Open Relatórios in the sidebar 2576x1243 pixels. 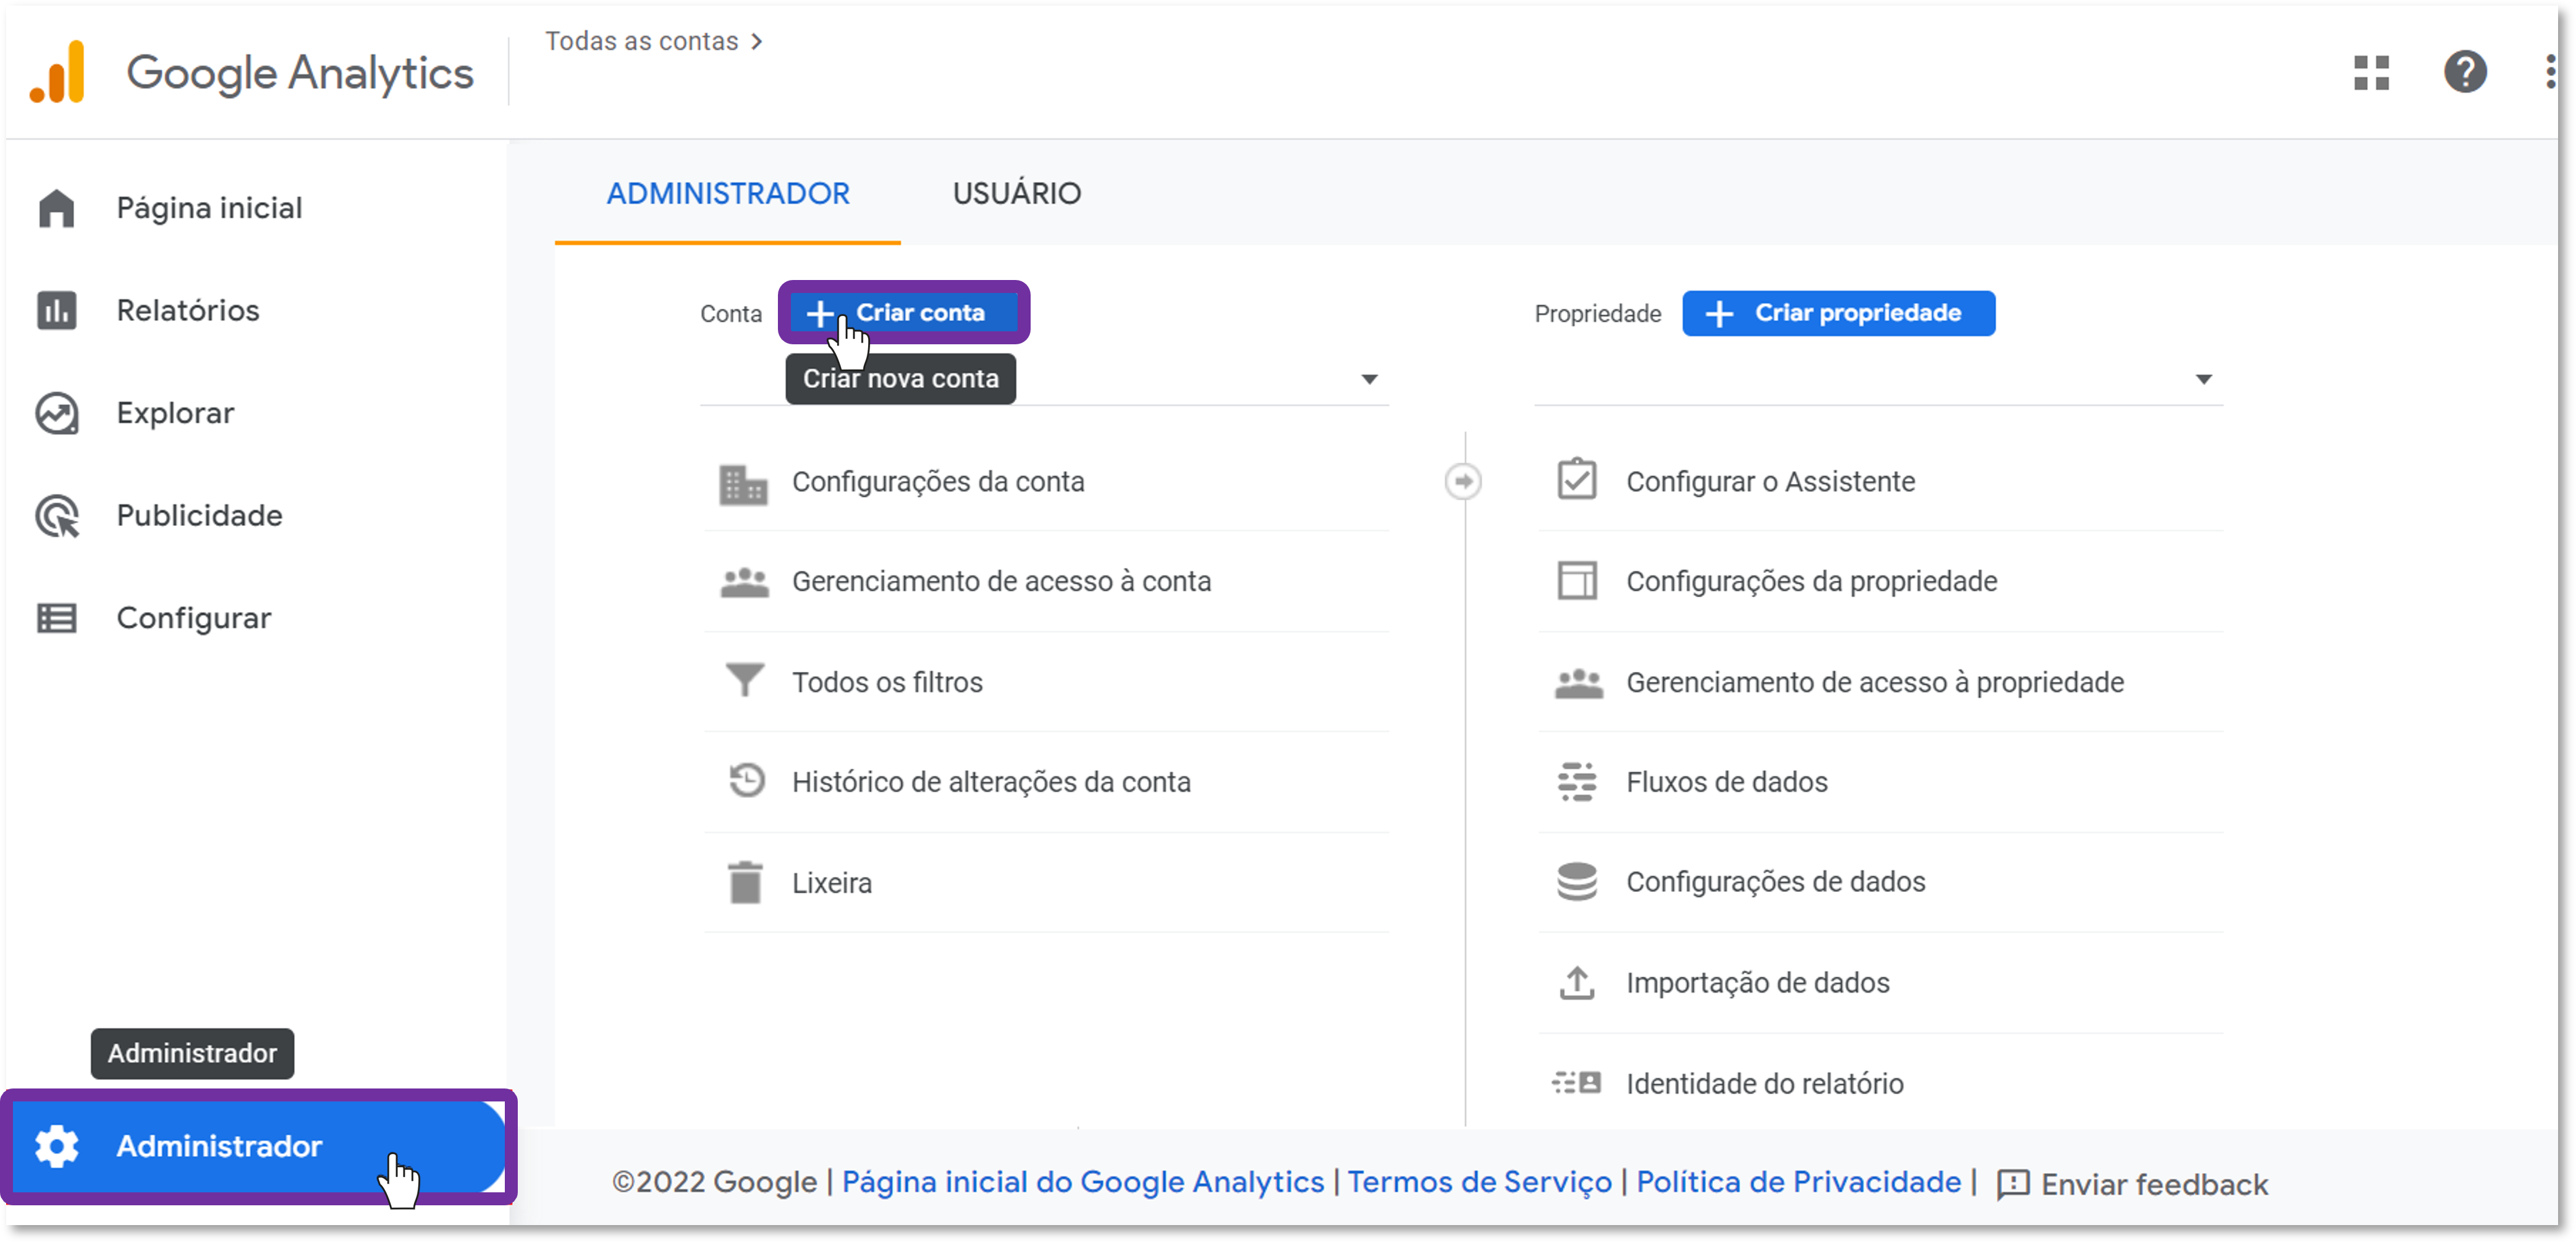(x=188, y=310)
